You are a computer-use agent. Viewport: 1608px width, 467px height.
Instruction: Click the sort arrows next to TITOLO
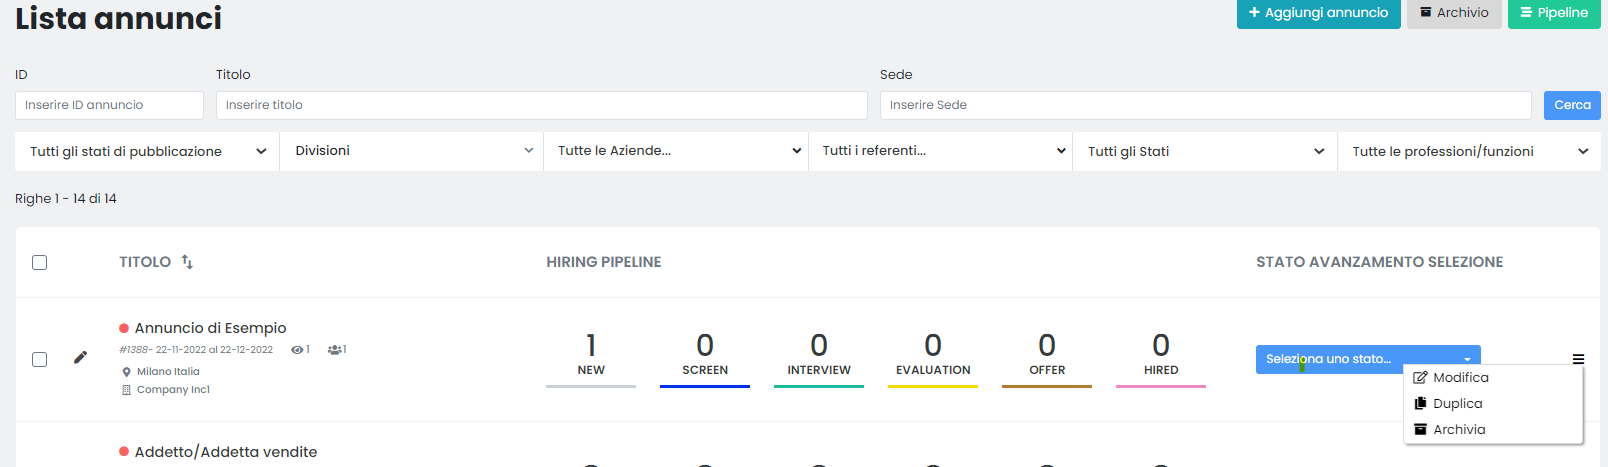tap(187, 262)
